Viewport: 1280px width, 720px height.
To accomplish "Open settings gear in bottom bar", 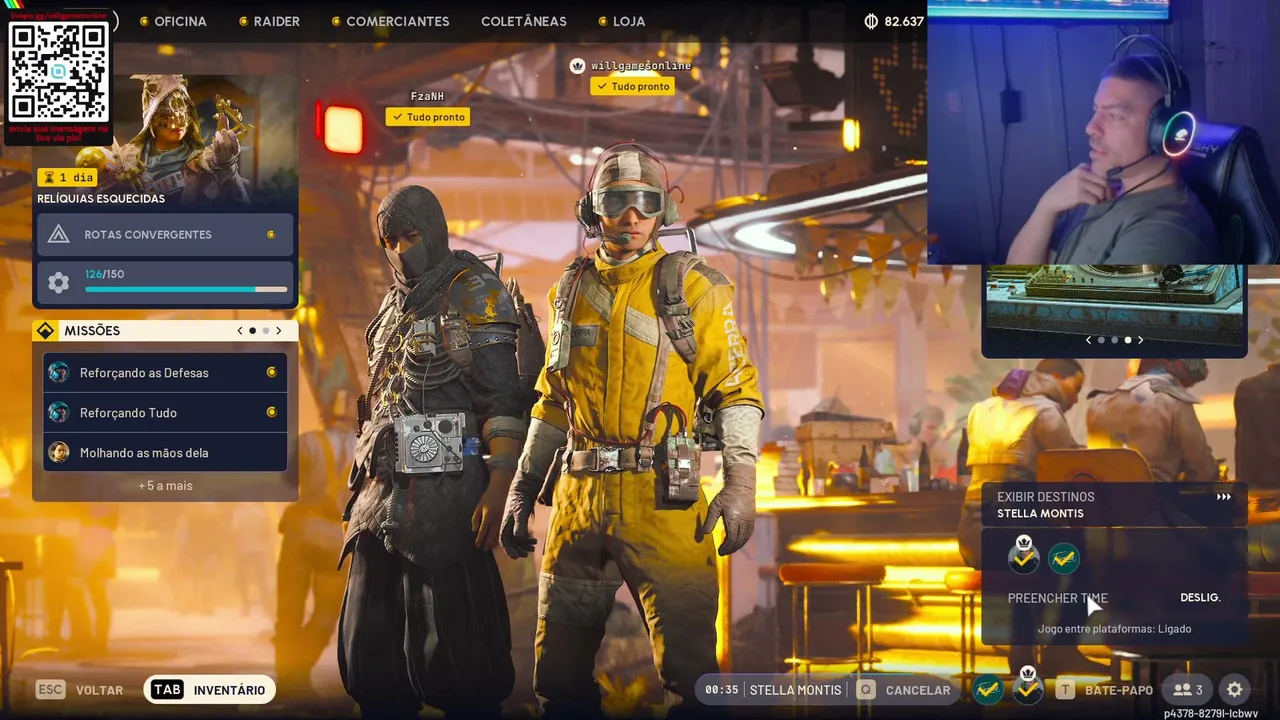I will coord(1235,690).
